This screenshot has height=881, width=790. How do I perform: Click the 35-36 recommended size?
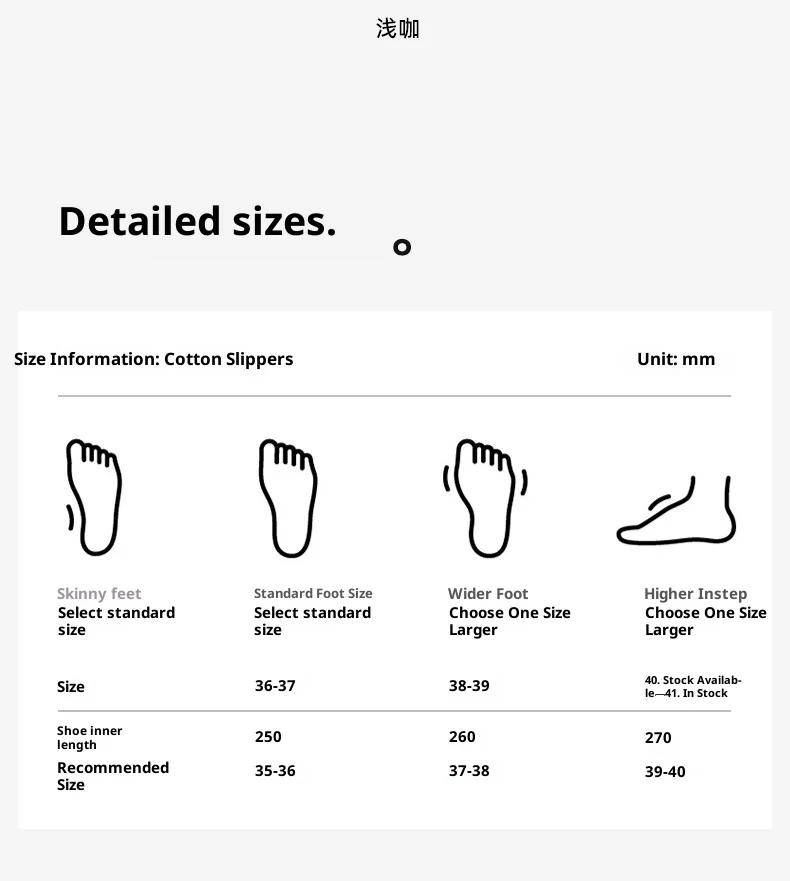point(275,771)
